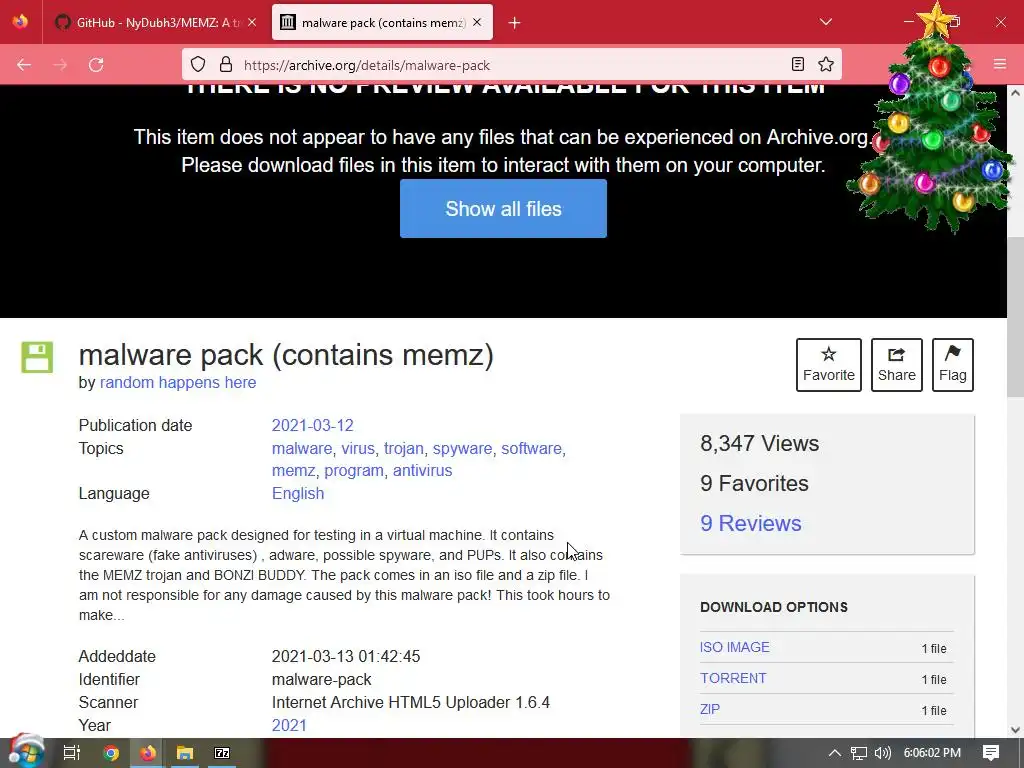
Task: Open the program topic link
Action: 353,470
